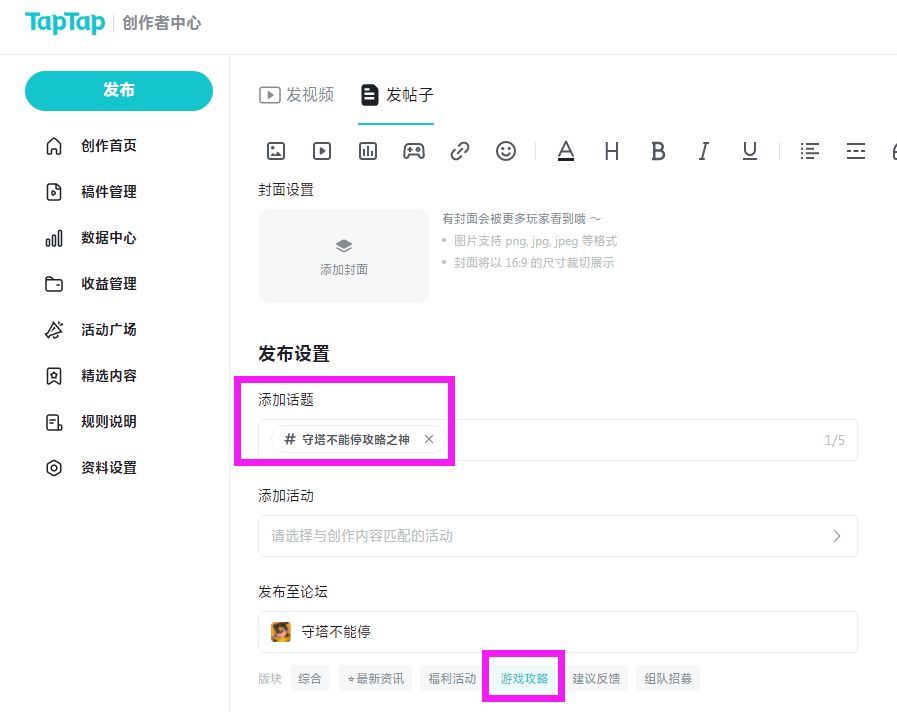Select the 游戏攻略 section
The height and width of the screenshot is (712, 897).
click(524, 679)
